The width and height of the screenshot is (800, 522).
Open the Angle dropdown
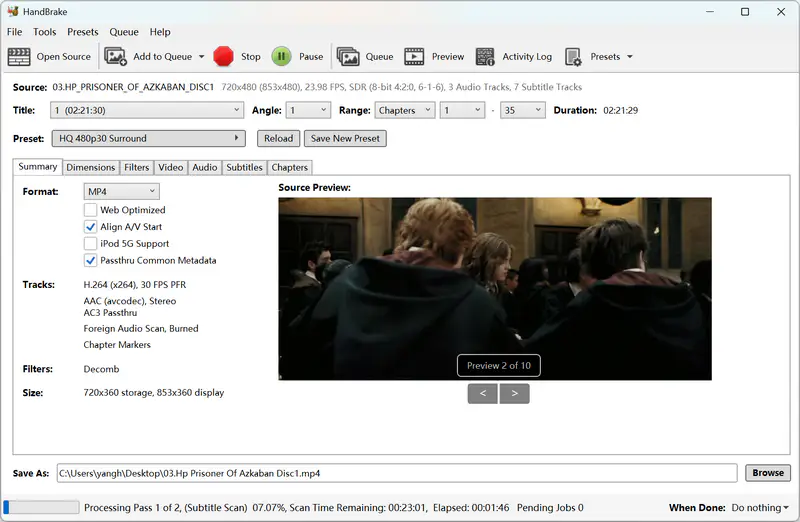pos(308,110)
